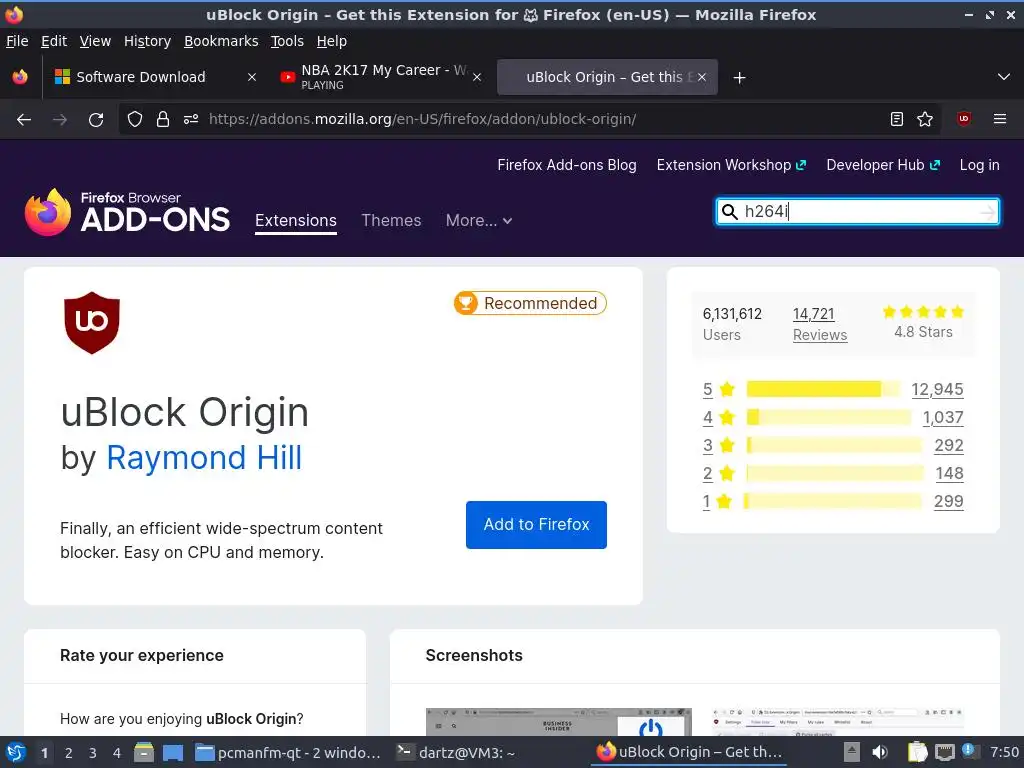1024x768 pixels.
Task: Open the View menu
Action: (x=95, y=41)
